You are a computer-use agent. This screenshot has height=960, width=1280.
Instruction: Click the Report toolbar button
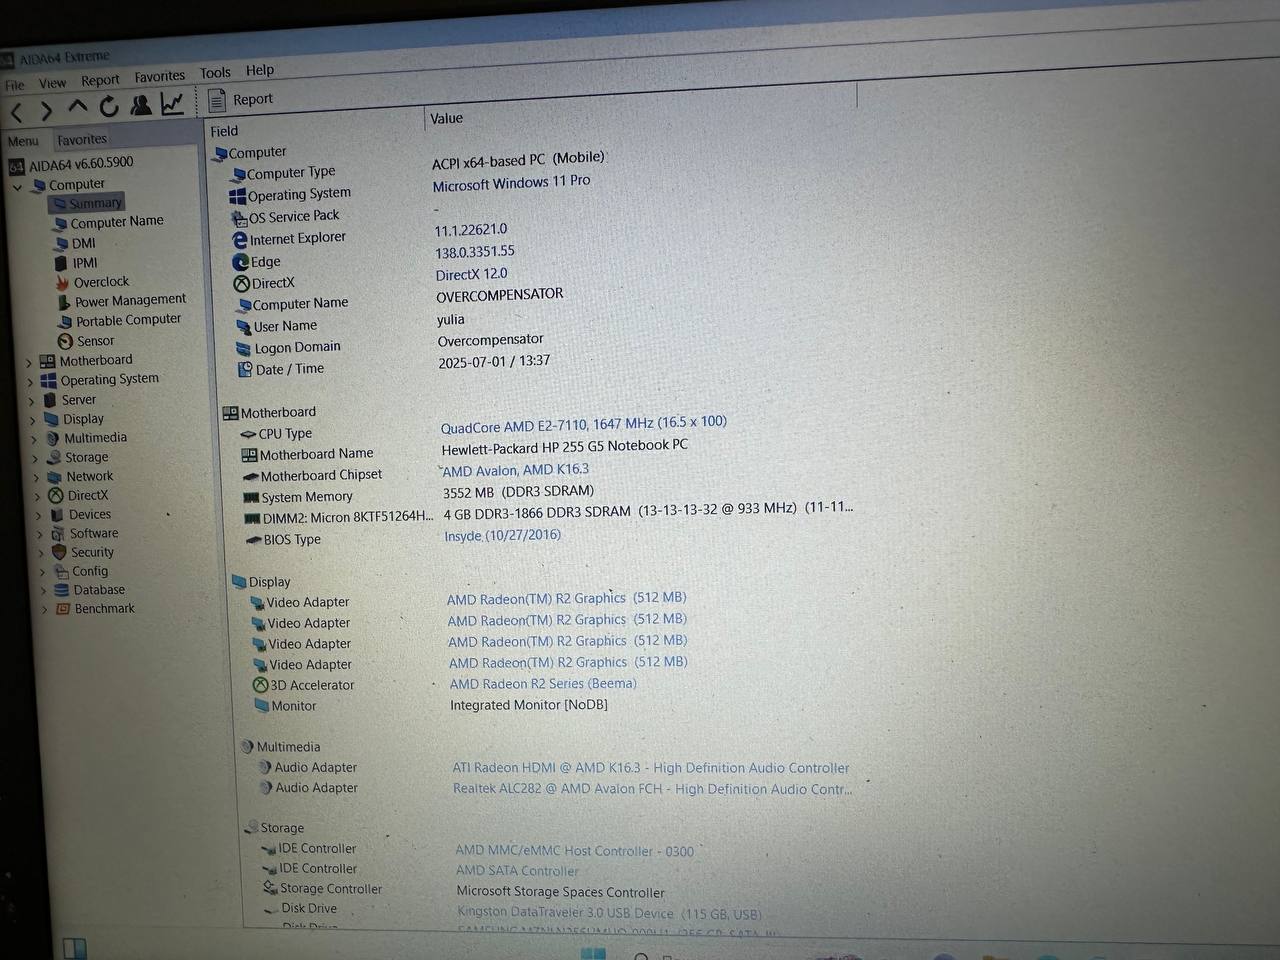point(241,99)
